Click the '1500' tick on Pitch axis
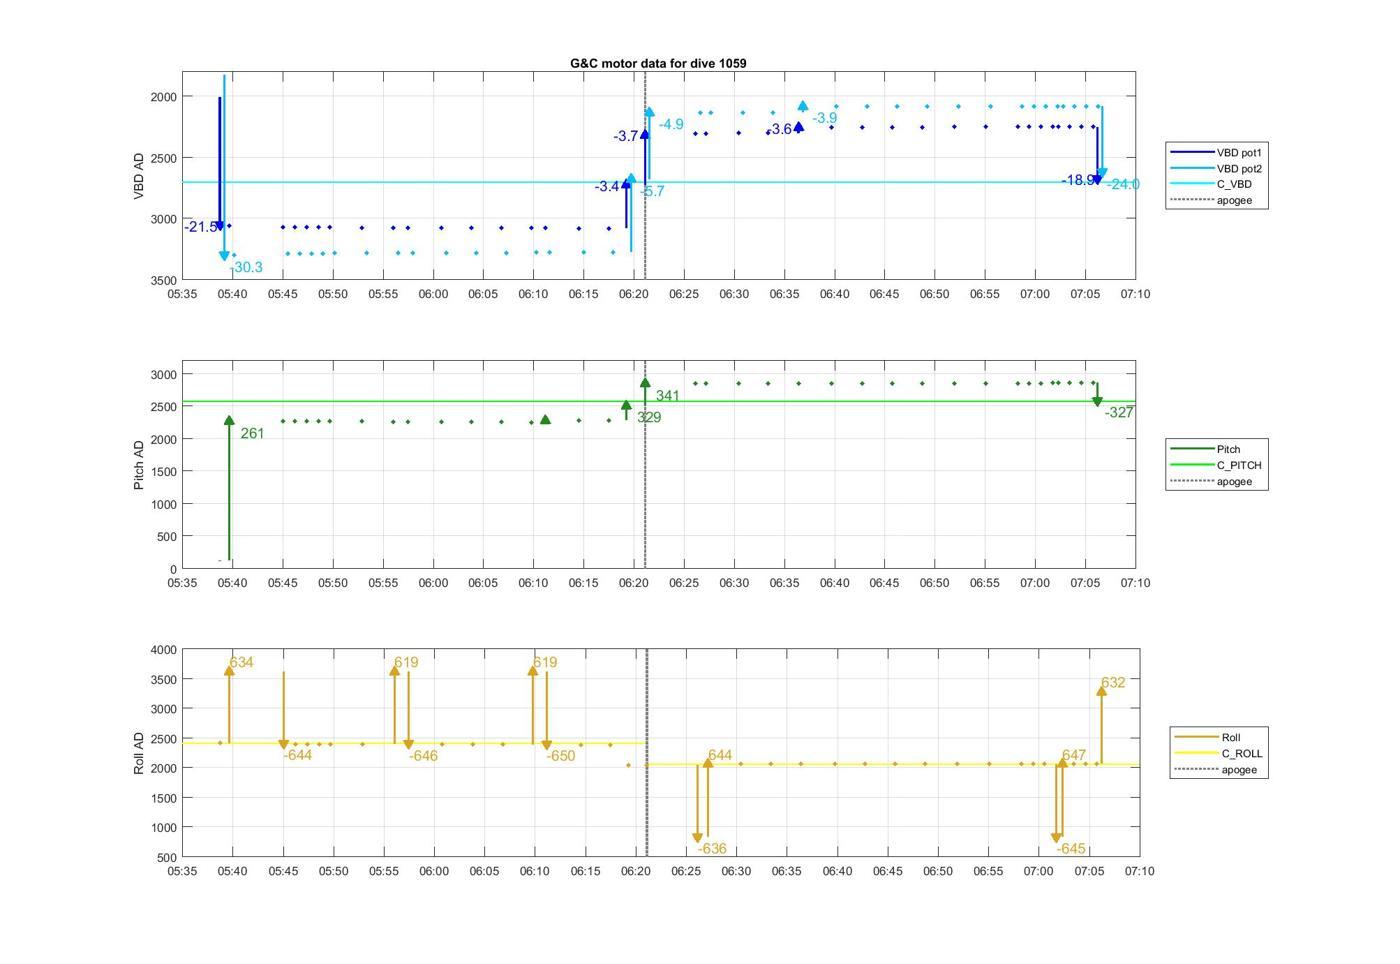Viewport: 1400px width, 964px height. (163, 472)
